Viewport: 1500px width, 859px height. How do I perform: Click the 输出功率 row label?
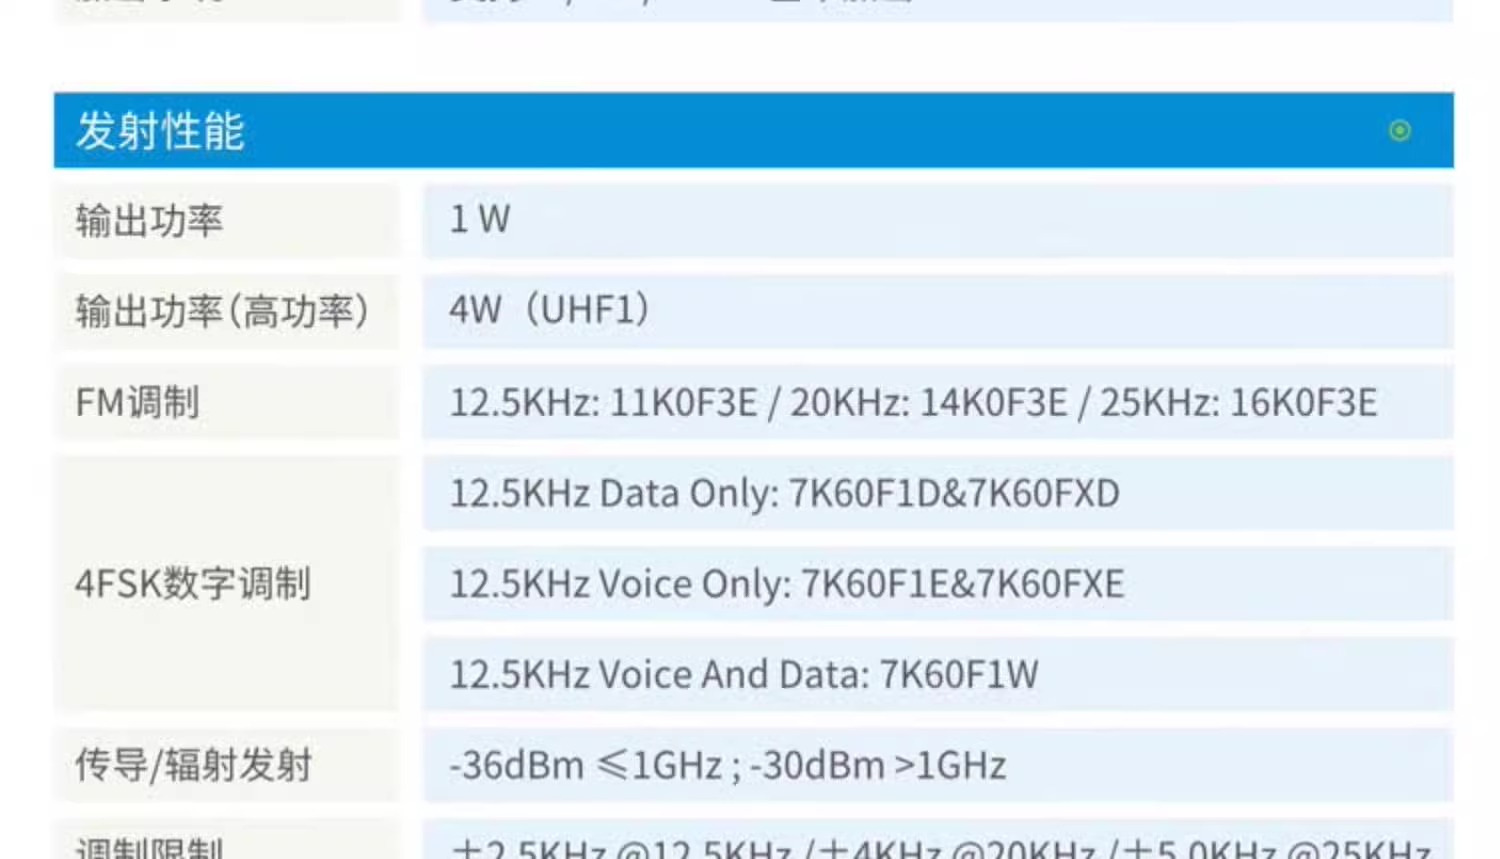coord(149,221)
